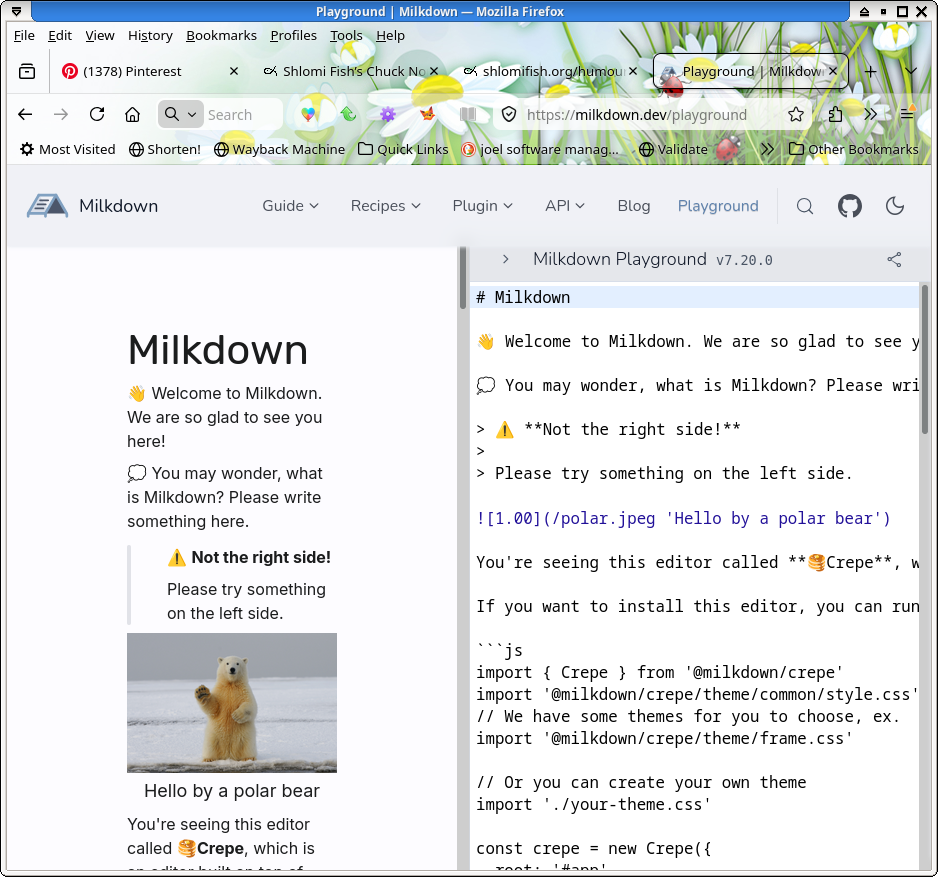938x877 pixels.
Task: Bookmark this page with star icon
Action: coord(796,114)
